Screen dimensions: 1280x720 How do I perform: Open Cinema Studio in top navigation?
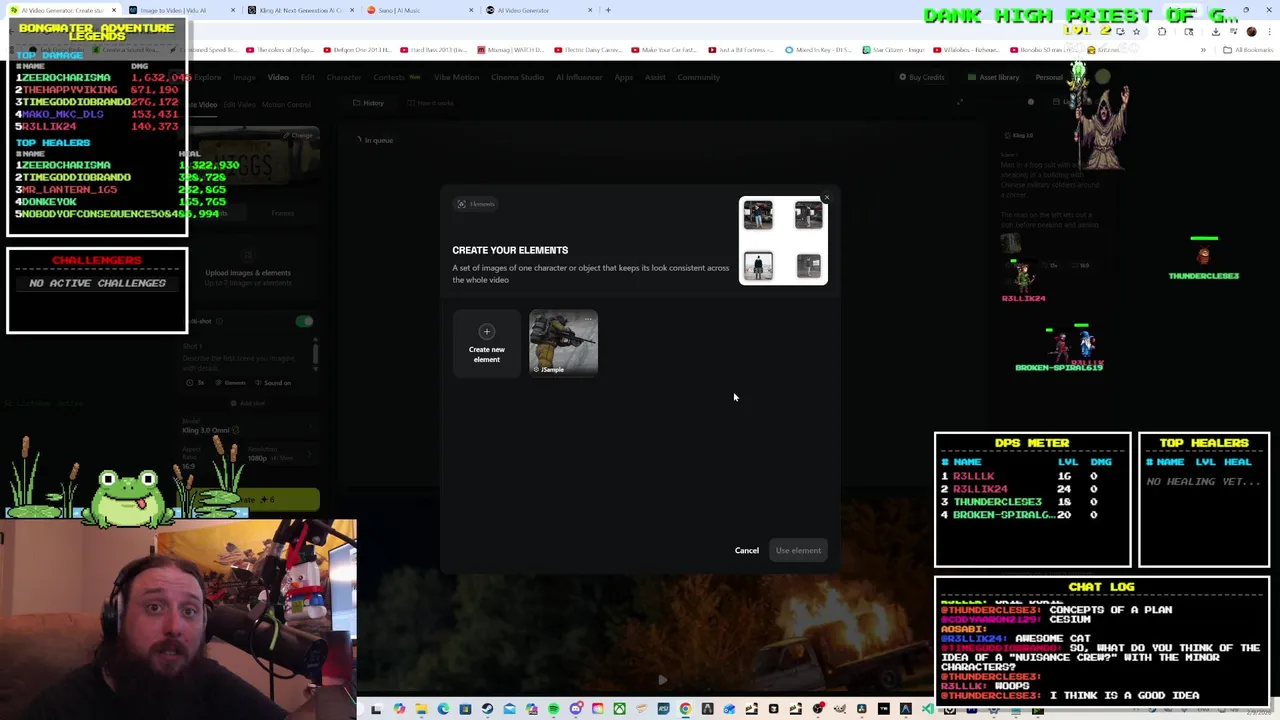[x=518, y=77]
